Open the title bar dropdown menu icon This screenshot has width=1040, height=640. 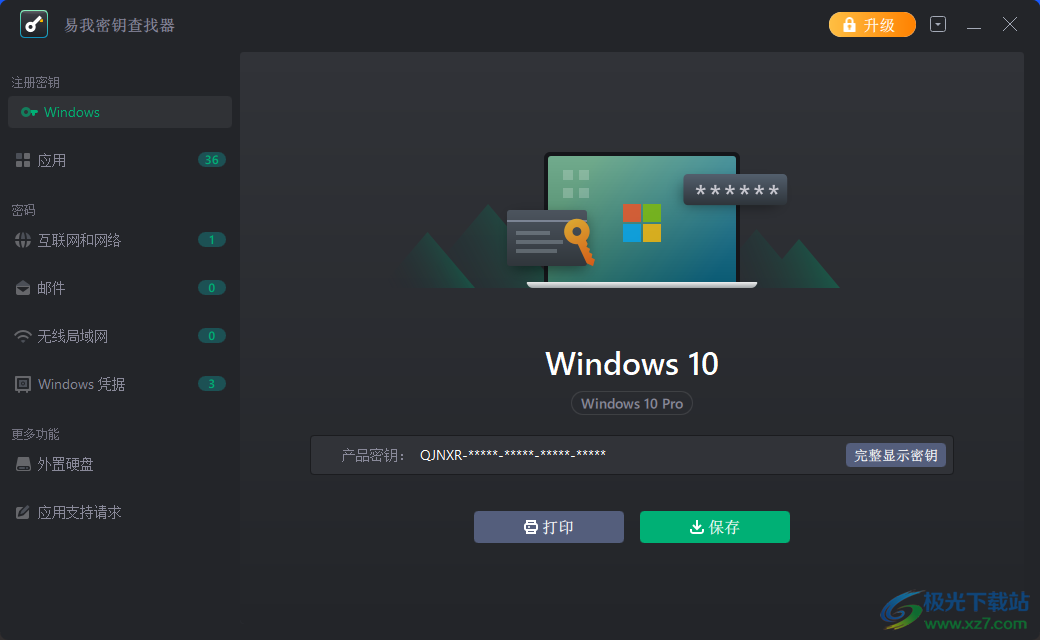click(938, 25)
